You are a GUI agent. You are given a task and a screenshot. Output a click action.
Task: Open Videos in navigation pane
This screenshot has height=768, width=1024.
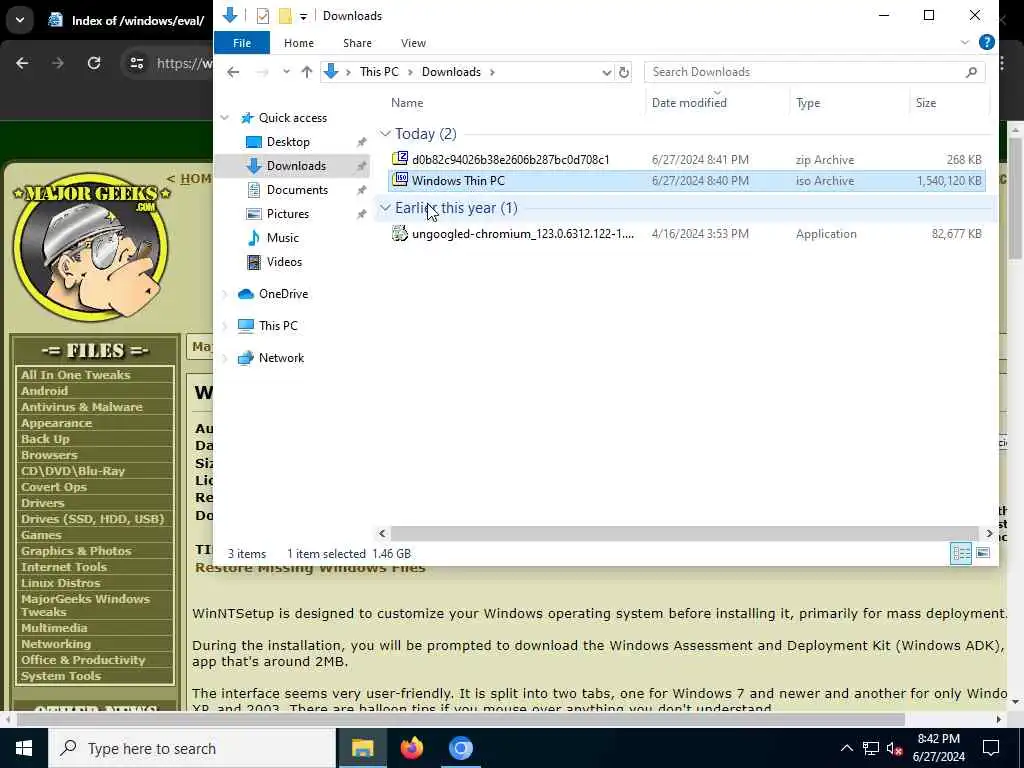pyautogui.click(x=284, y=262)
